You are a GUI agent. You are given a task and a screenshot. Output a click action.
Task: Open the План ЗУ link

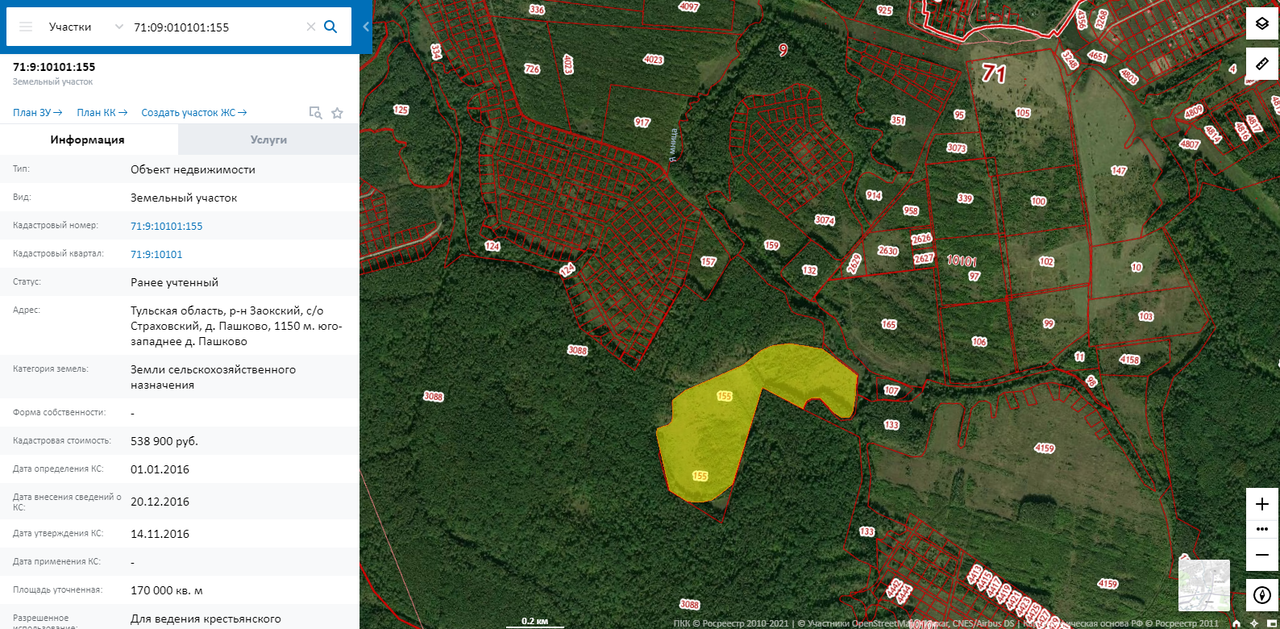point(38,113)
